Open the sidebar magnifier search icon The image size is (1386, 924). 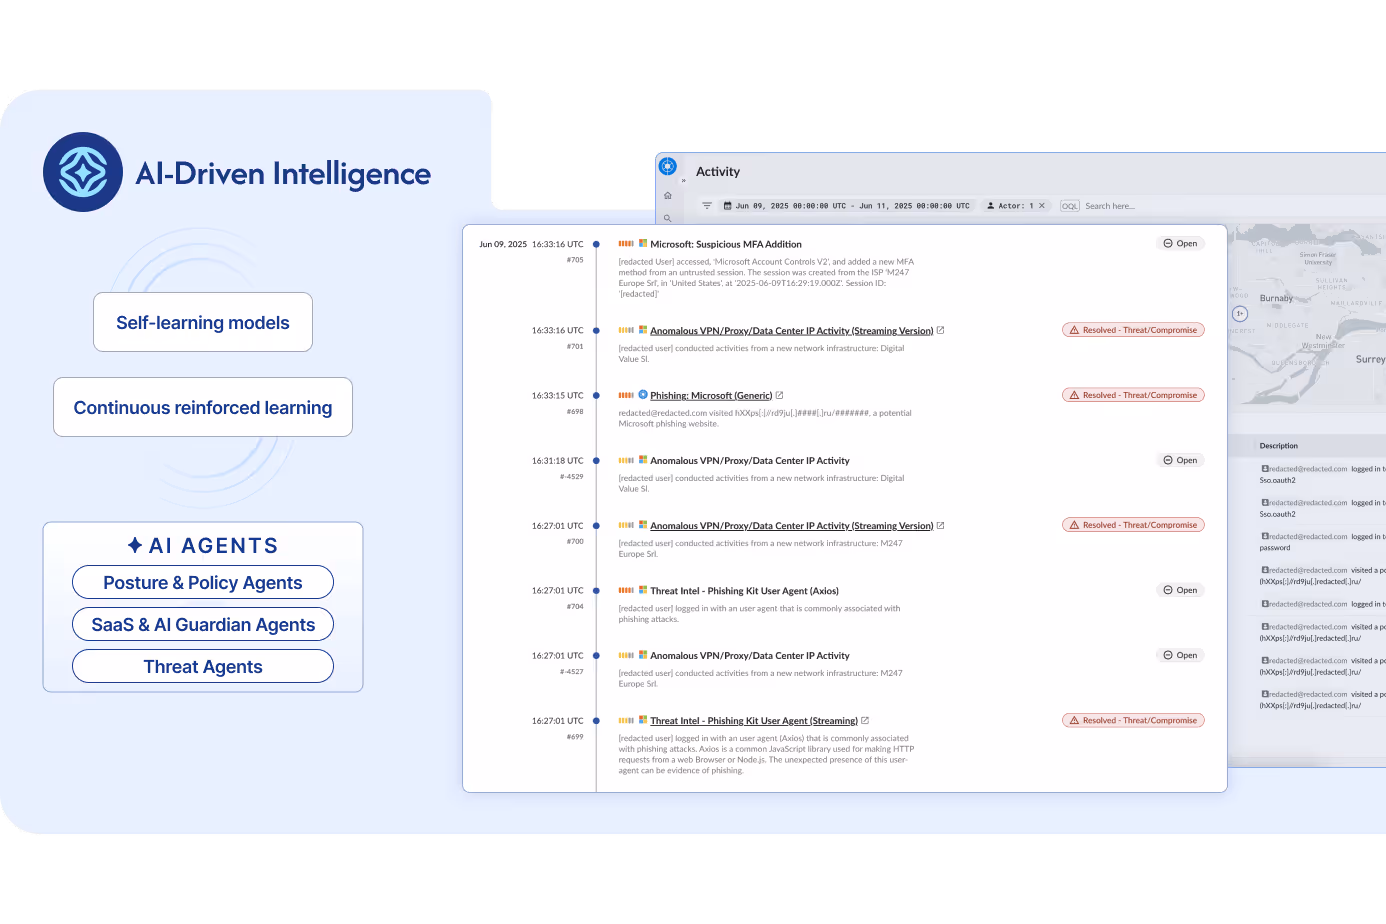coord(668,218)
